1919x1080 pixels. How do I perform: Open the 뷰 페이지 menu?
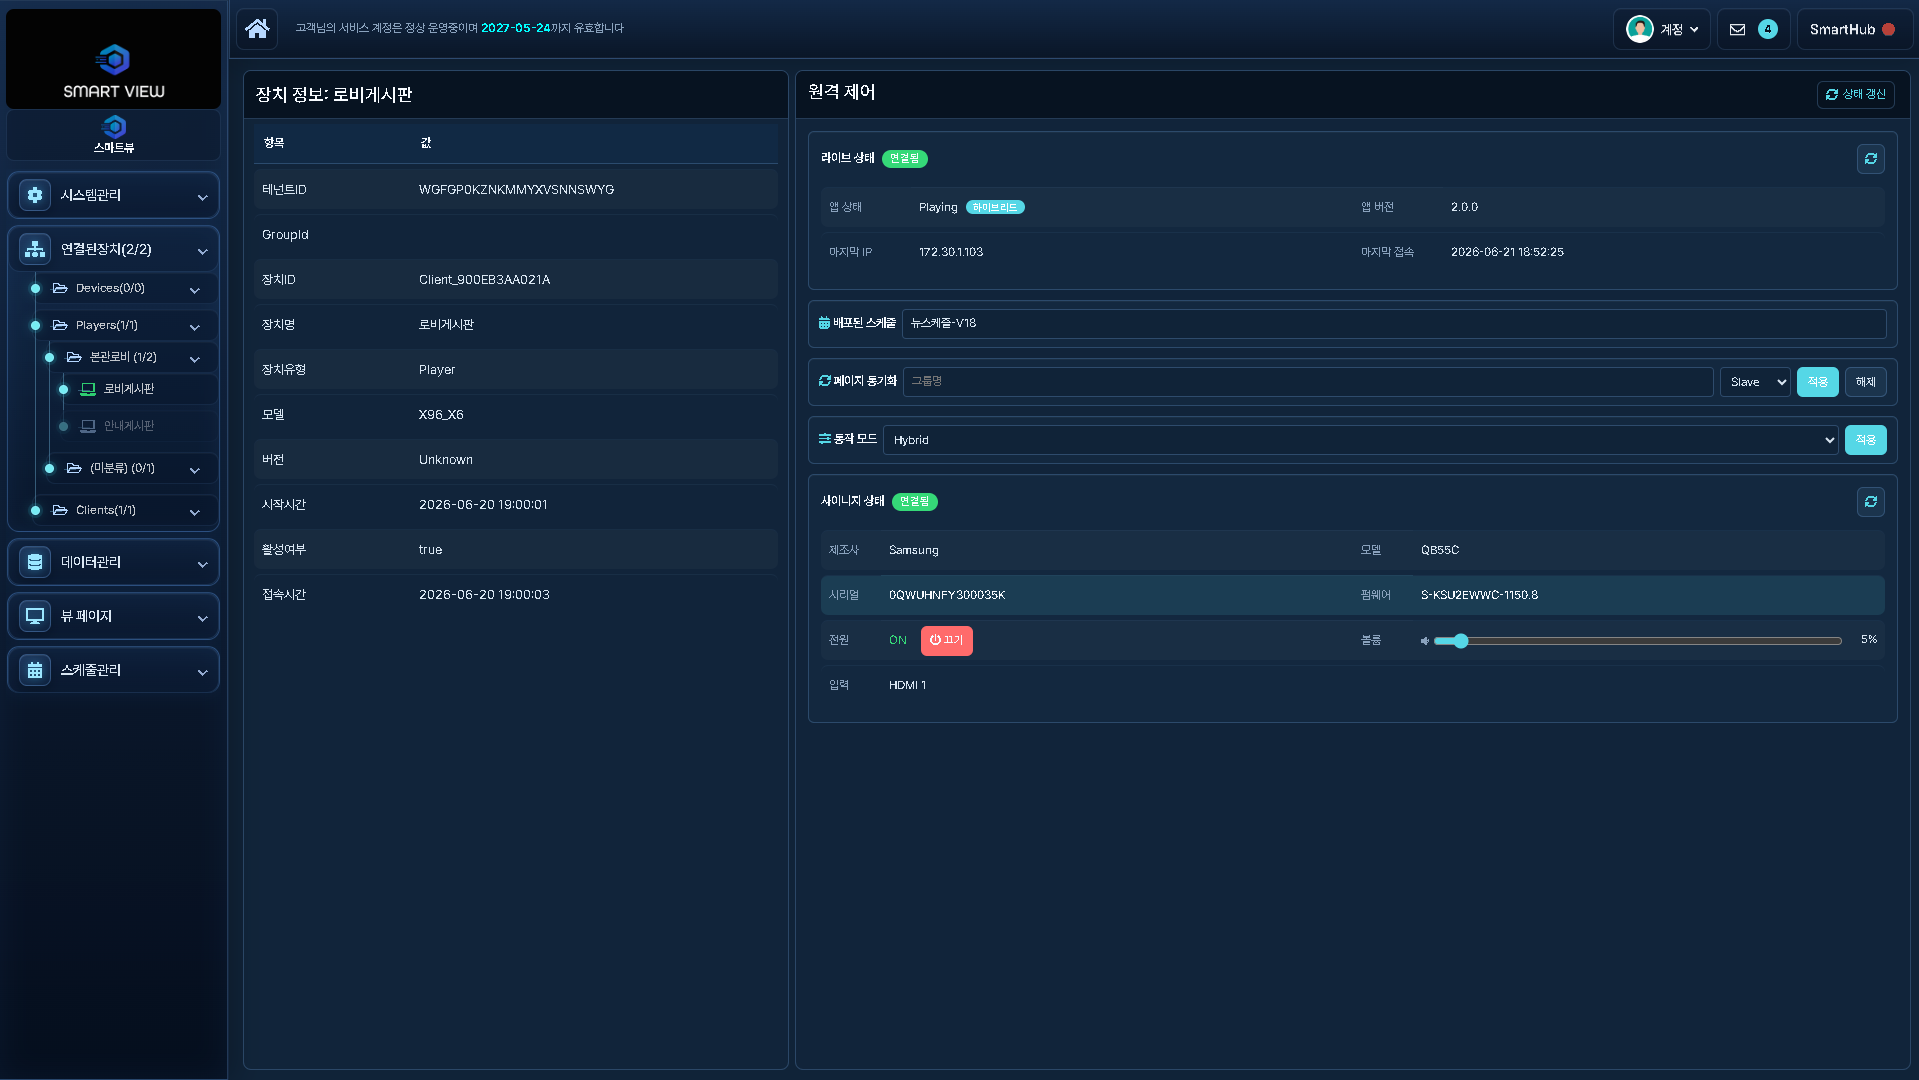(113, 616)
